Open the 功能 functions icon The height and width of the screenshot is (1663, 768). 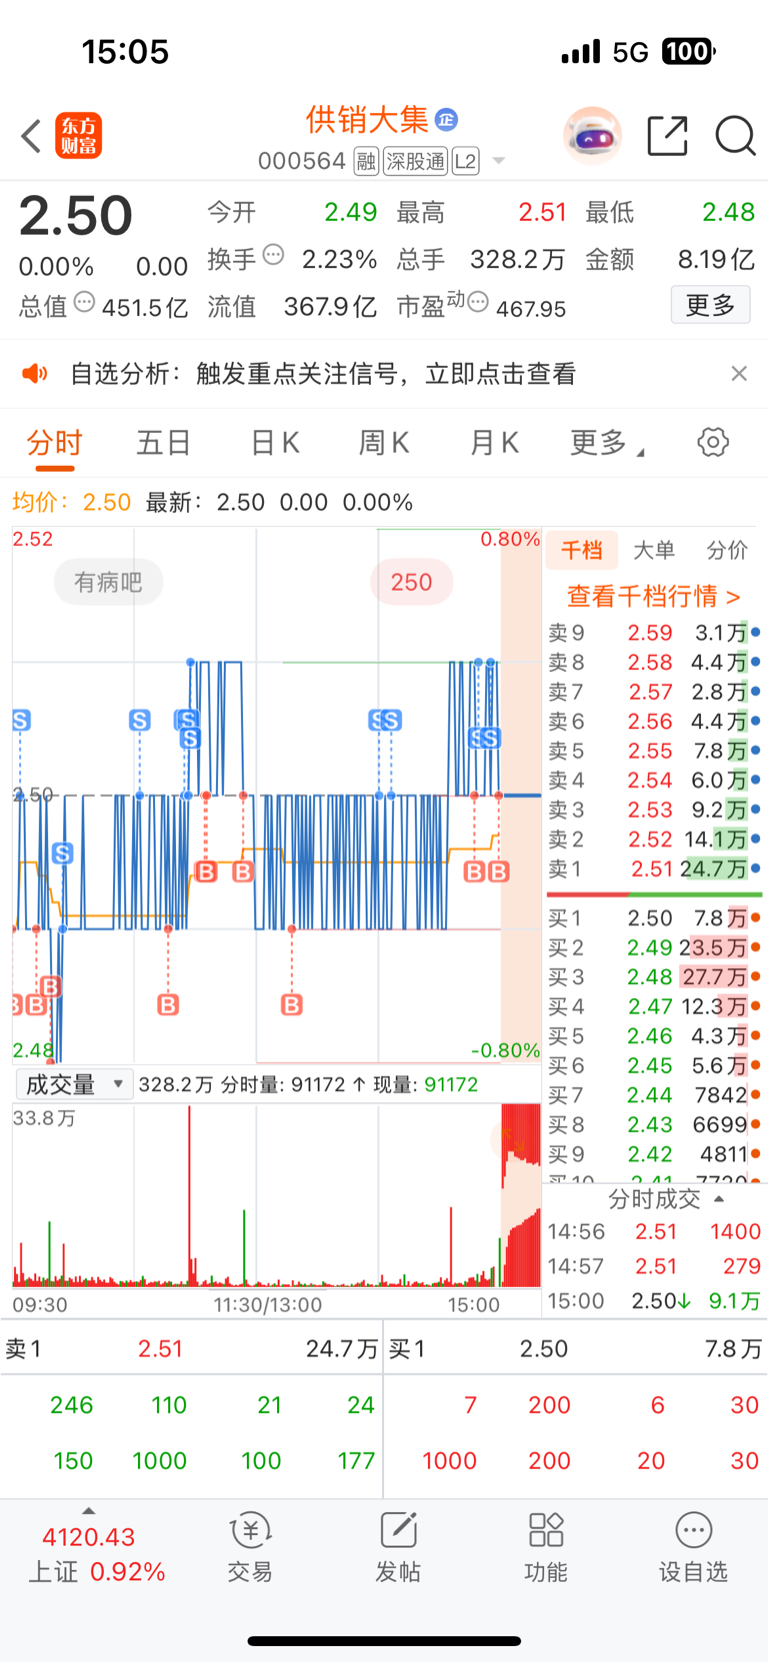pyautogui.click(x=546, y=1546)
